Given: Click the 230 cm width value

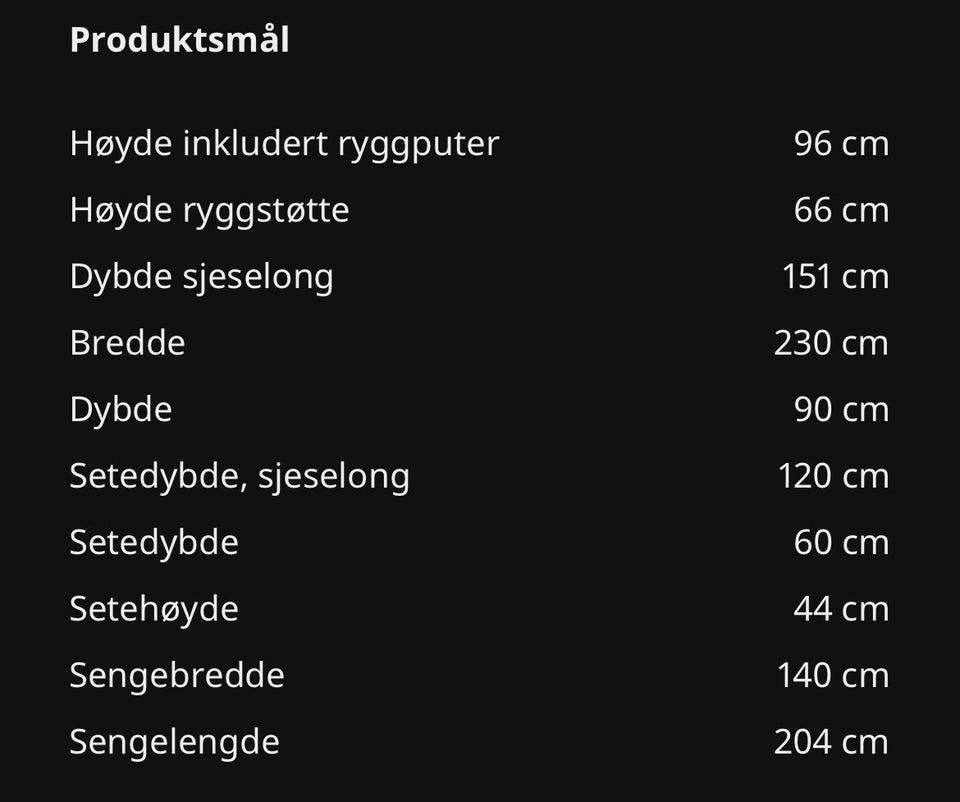Looking at the screenshot, I should [831, 343].
